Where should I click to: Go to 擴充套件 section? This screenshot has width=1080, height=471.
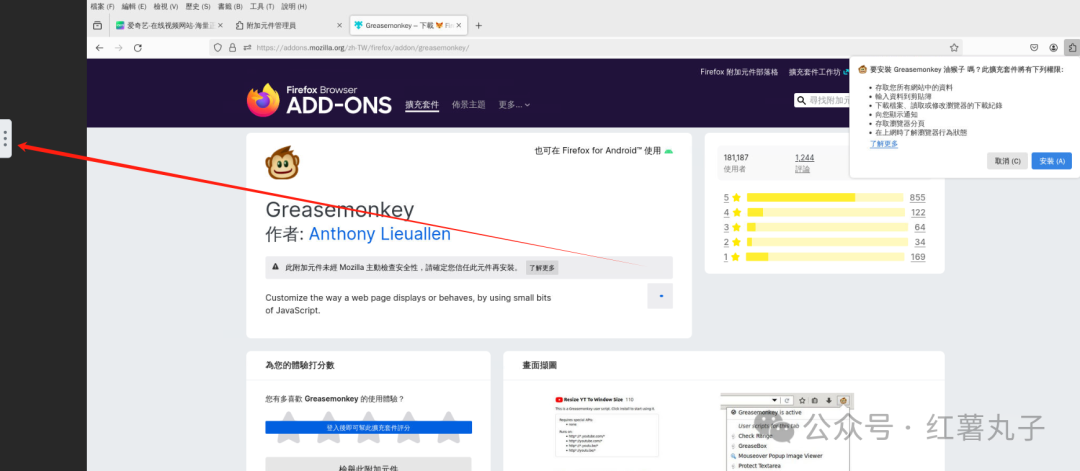[422, 105]
